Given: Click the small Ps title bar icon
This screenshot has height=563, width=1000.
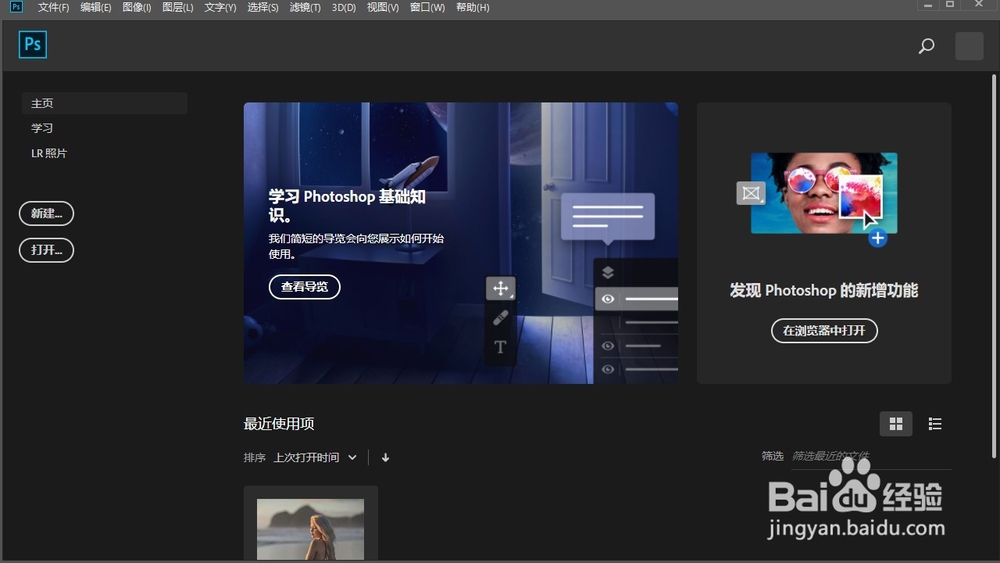Looking at the screenshot, I should (16, 7).
